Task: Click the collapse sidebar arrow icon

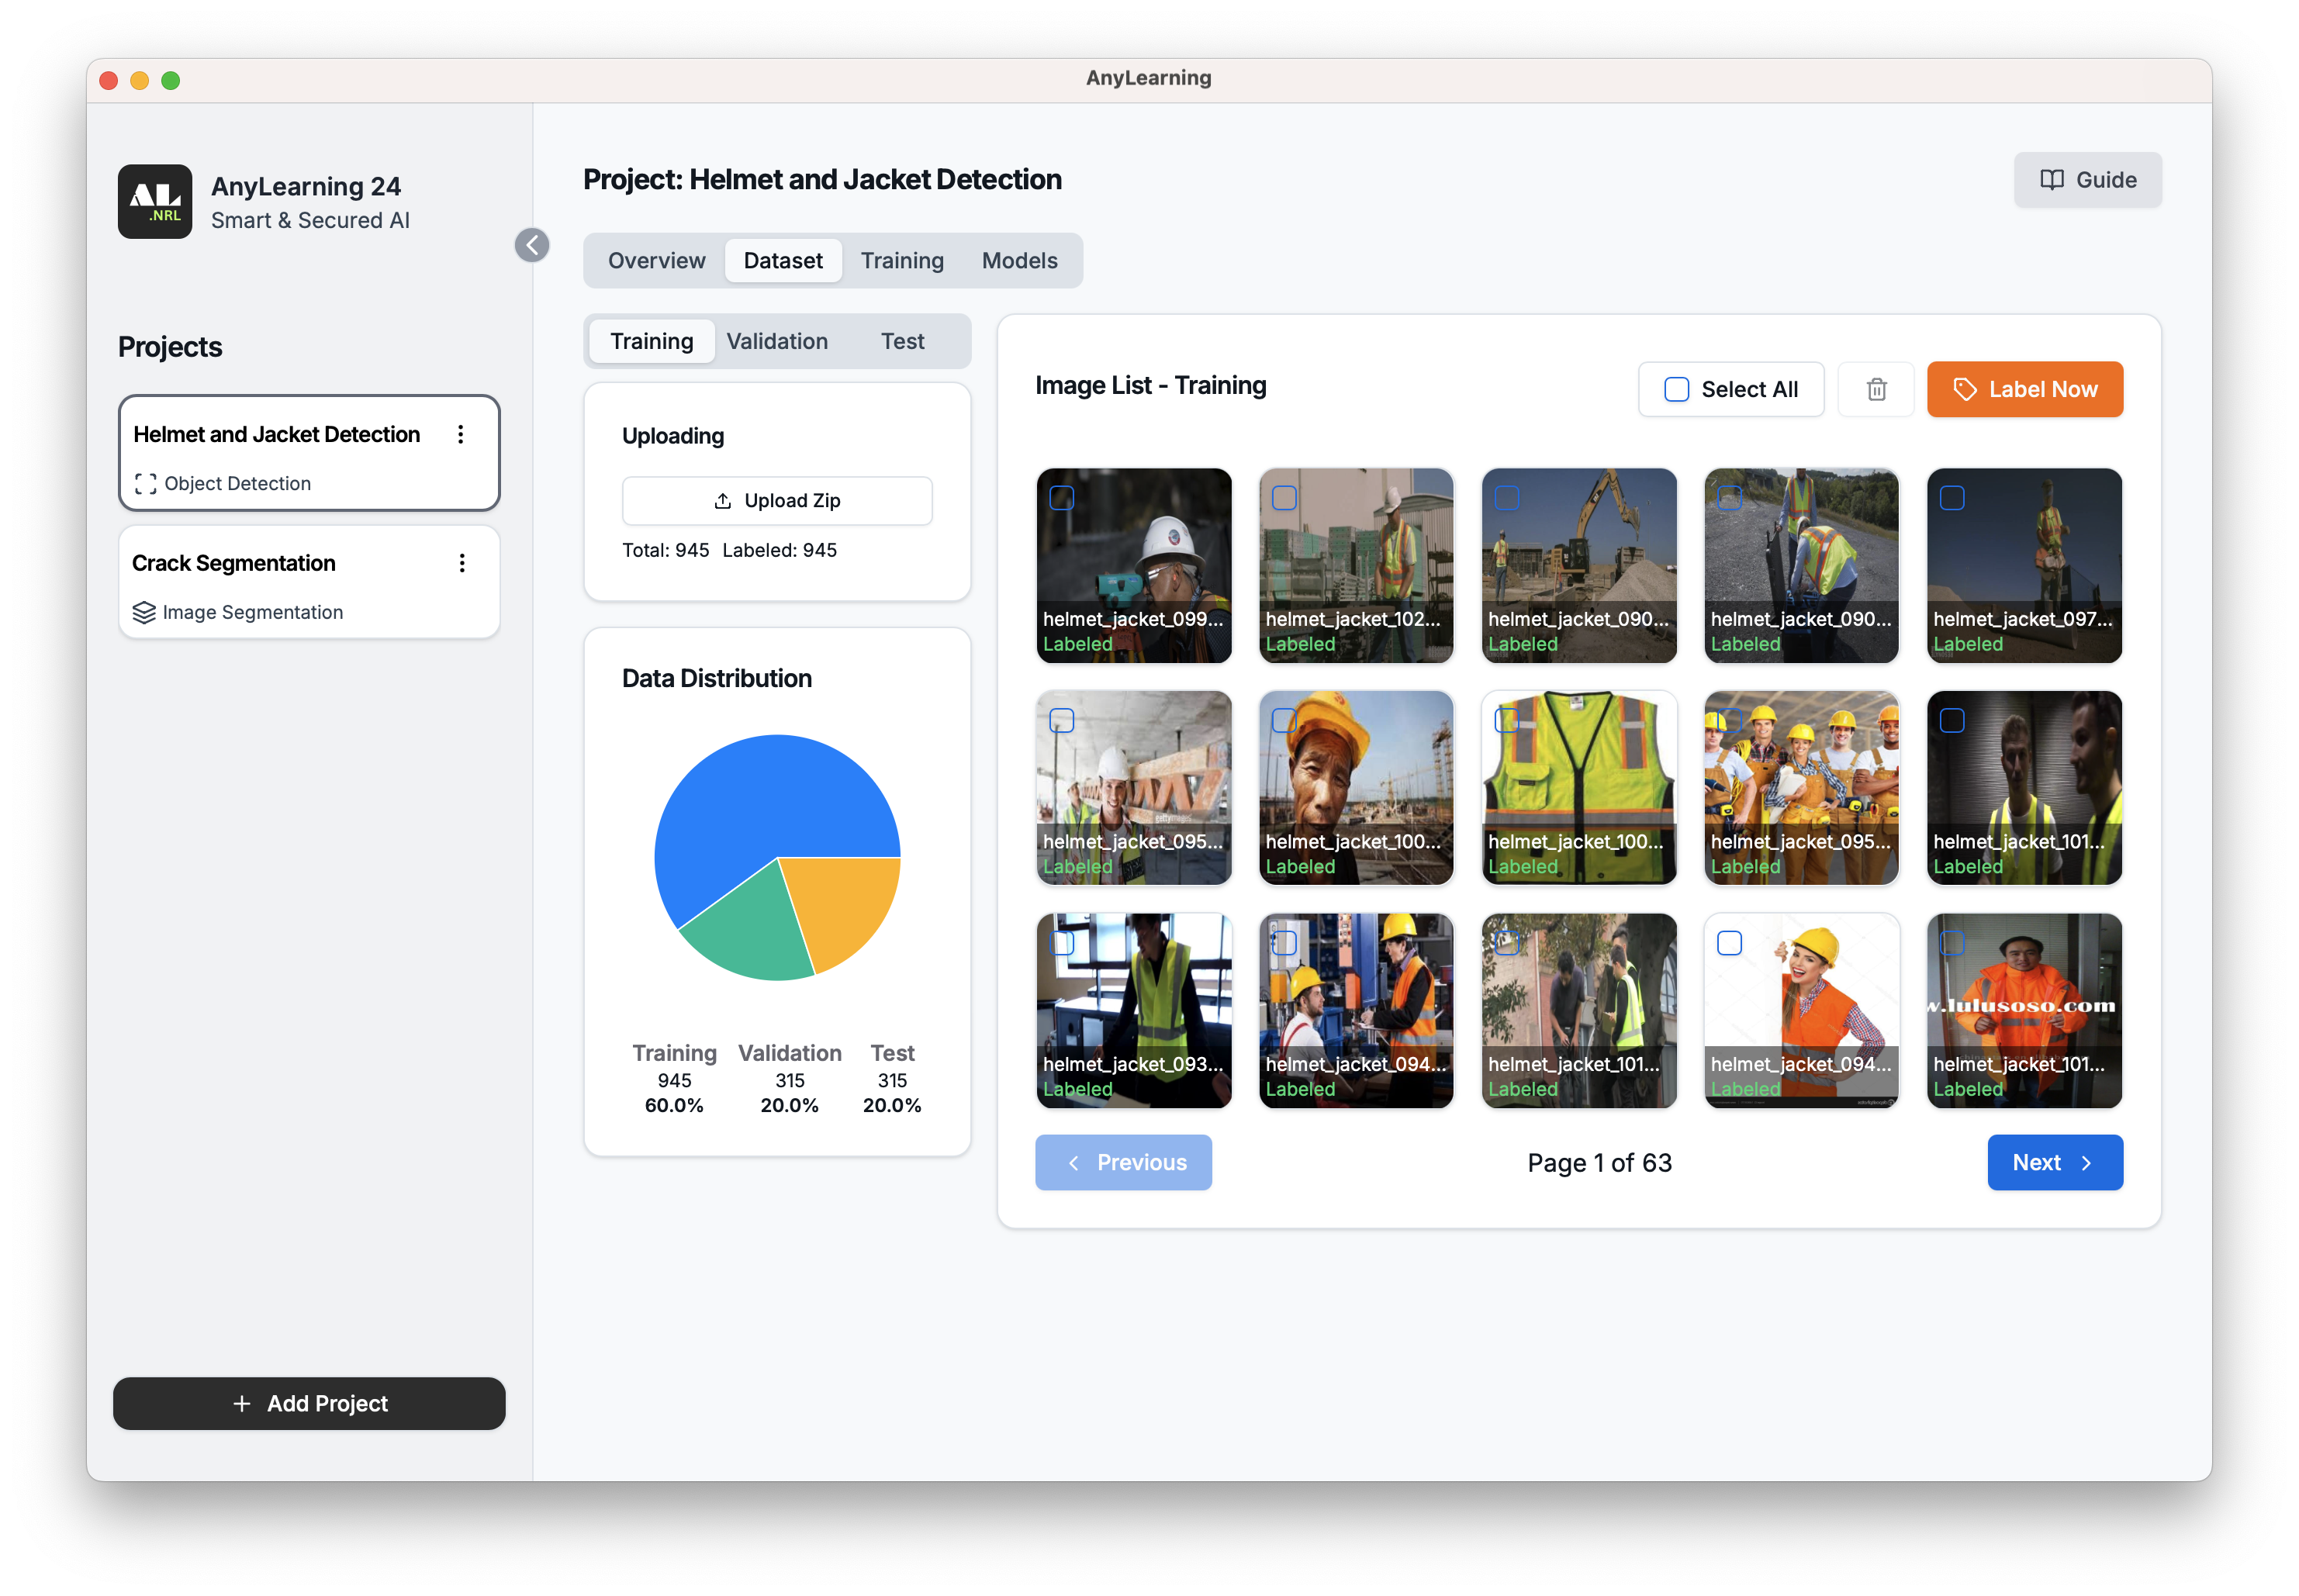Action: [x=533, y=244]
